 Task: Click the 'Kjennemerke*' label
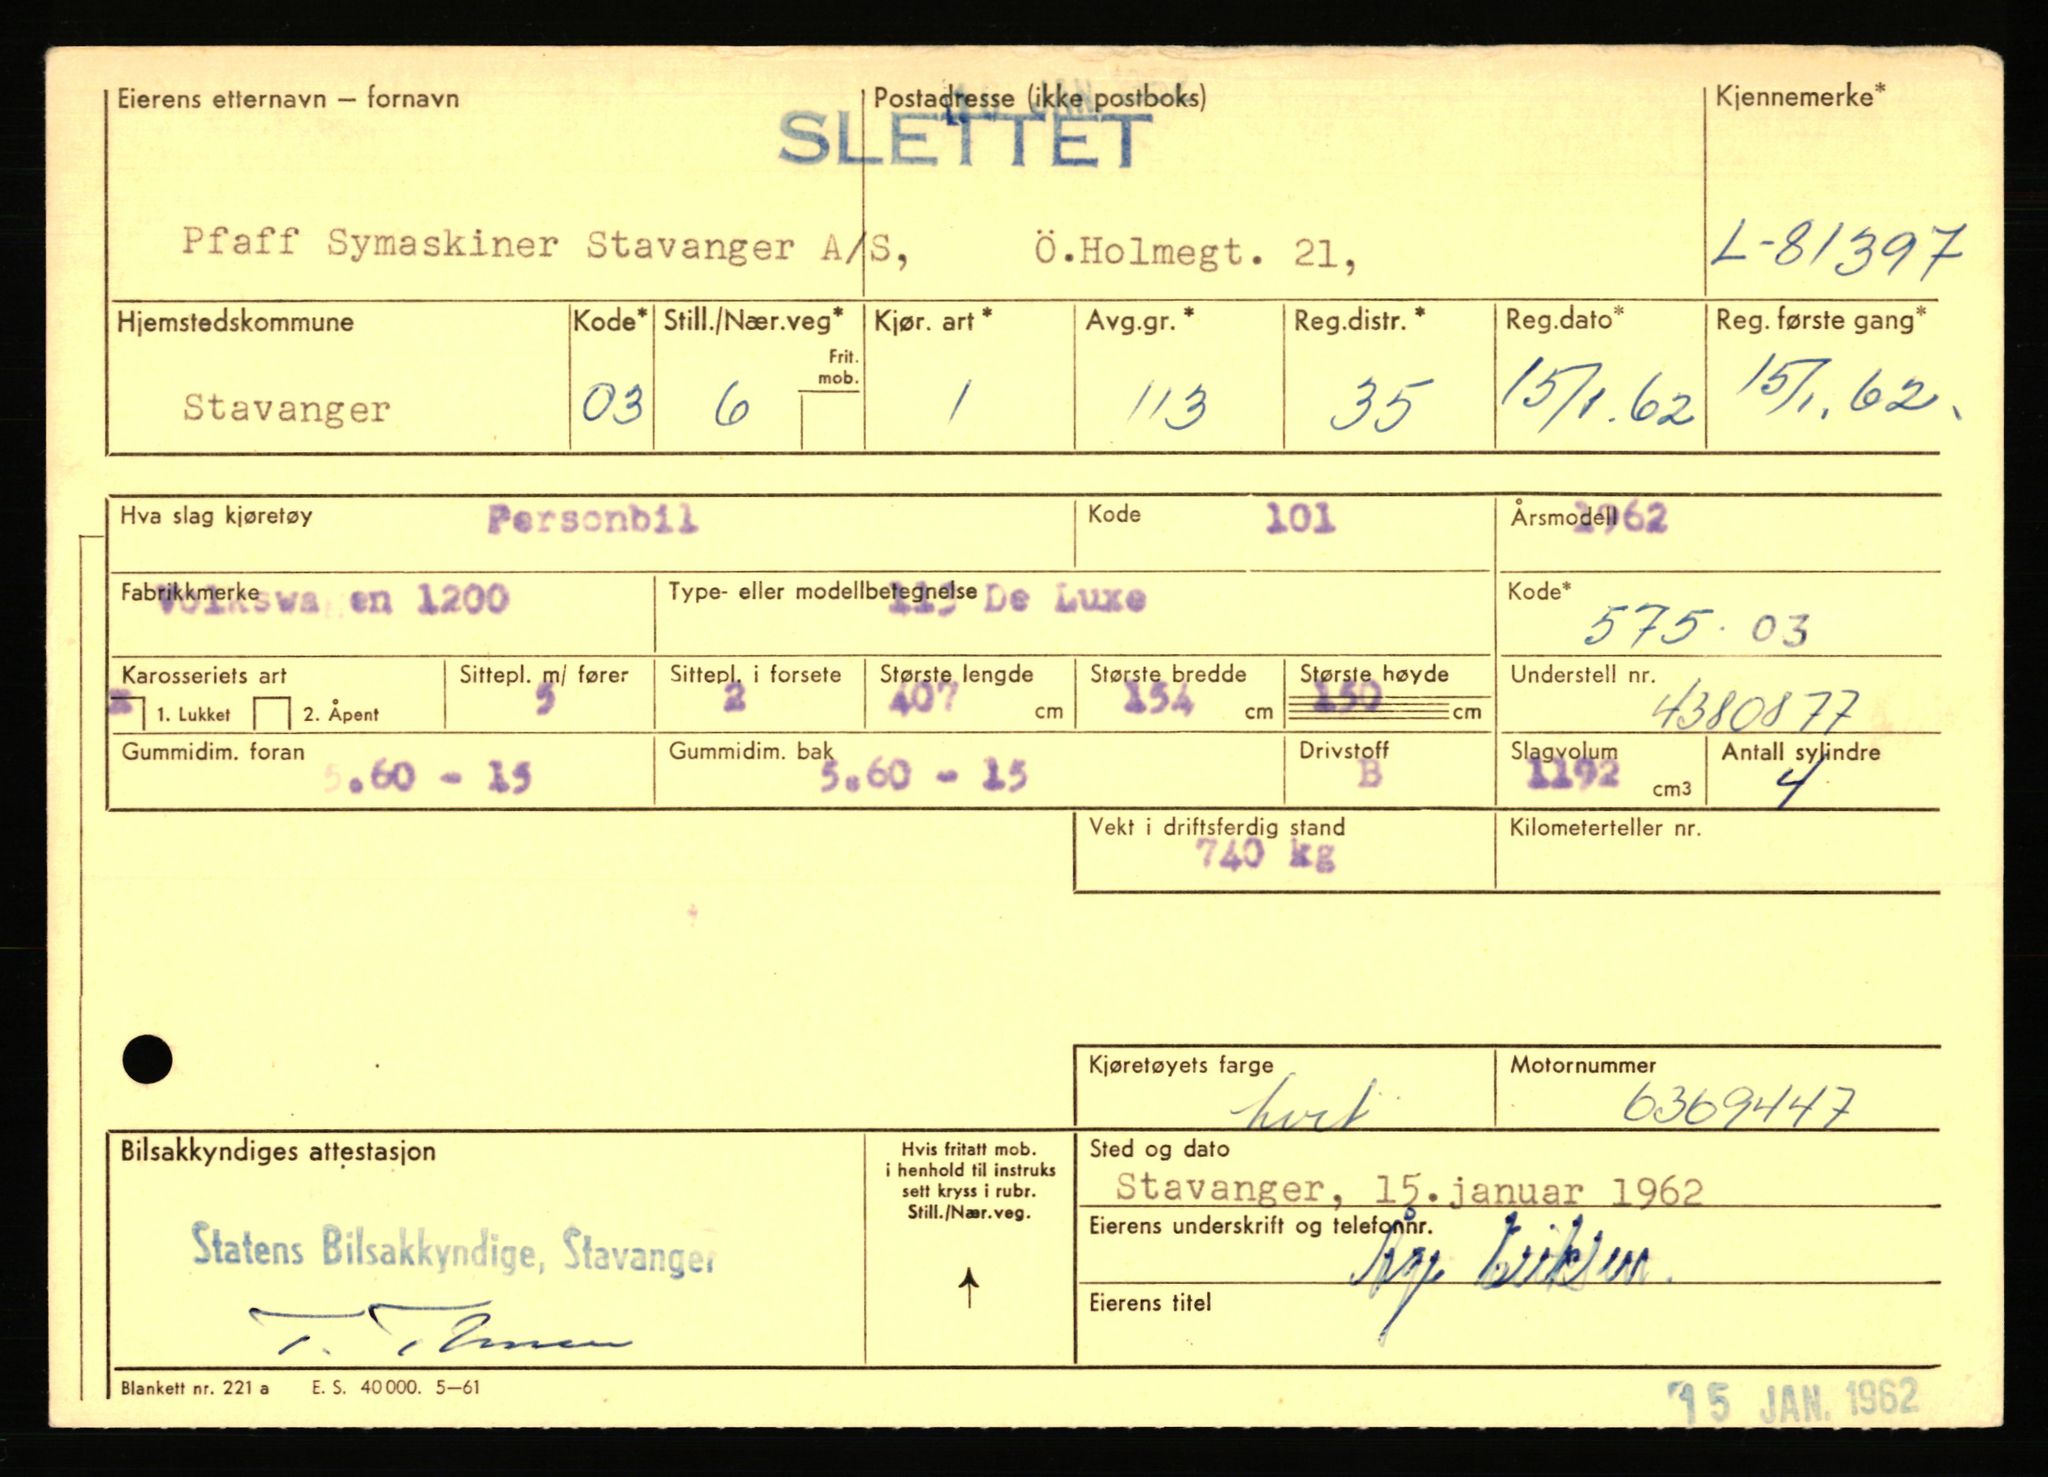[1800, 96]
